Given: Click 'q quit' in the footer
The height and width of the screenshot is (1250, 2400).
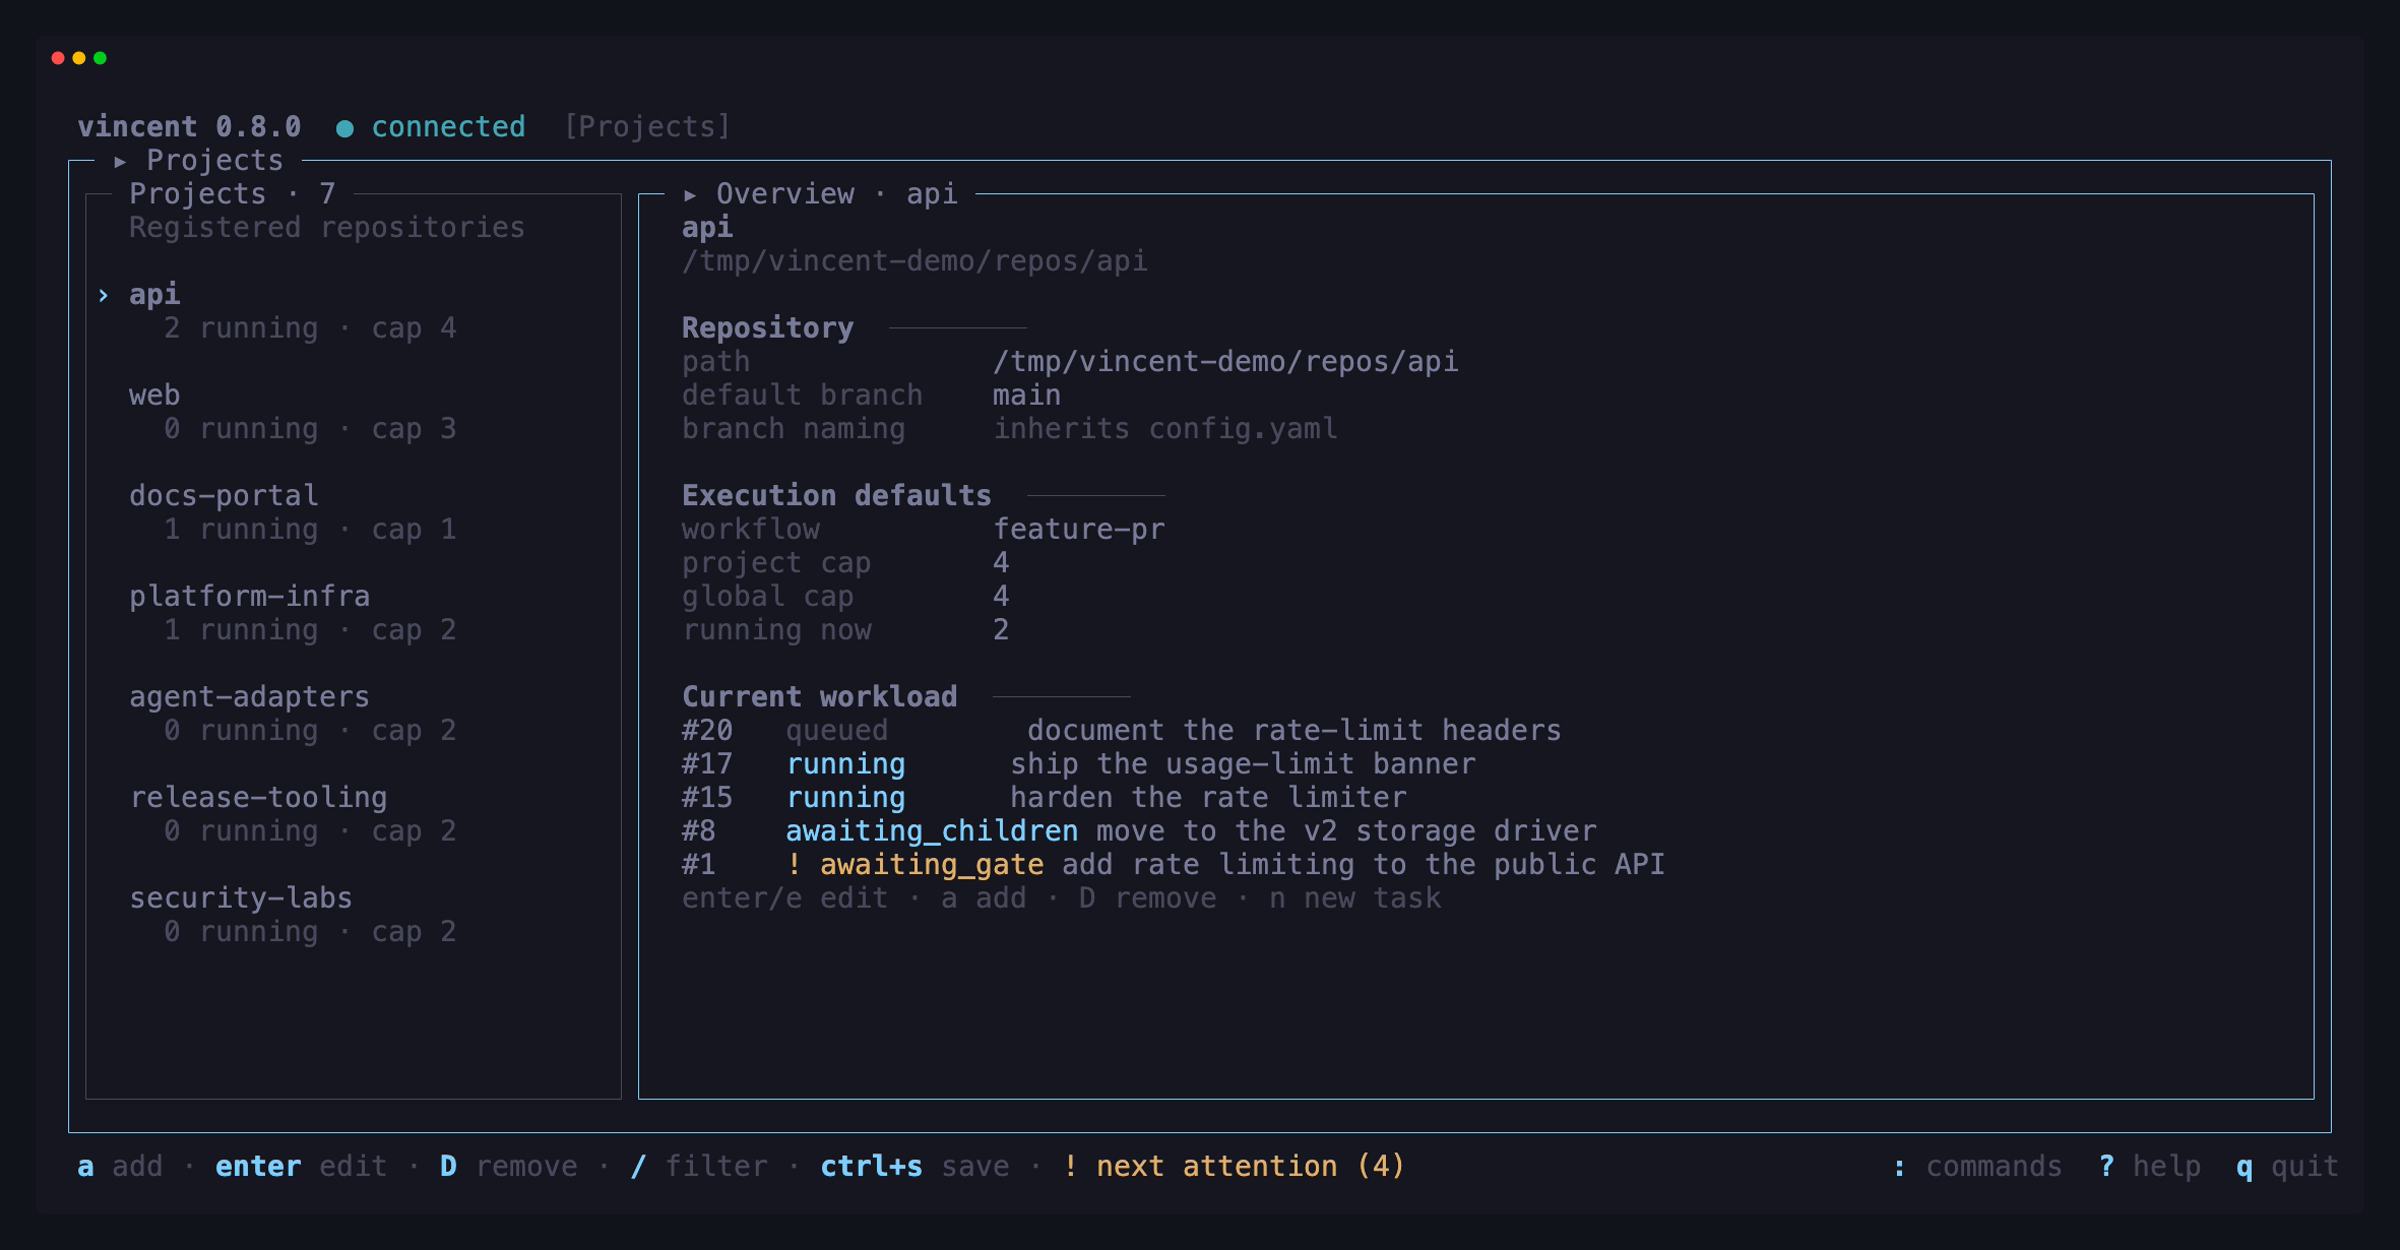Looking at the screenshot, I should [x=2288, y=1166].
